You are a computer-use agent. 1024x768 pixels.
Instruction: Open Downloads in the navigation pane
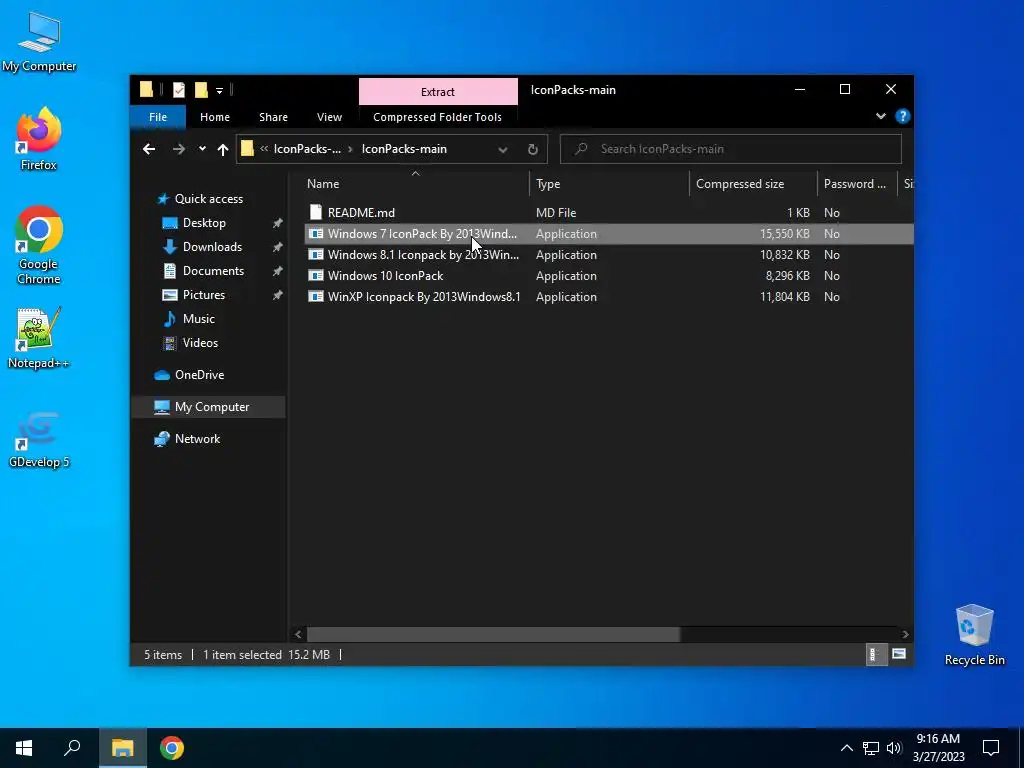pyautogui.click(x=212, y=247)
